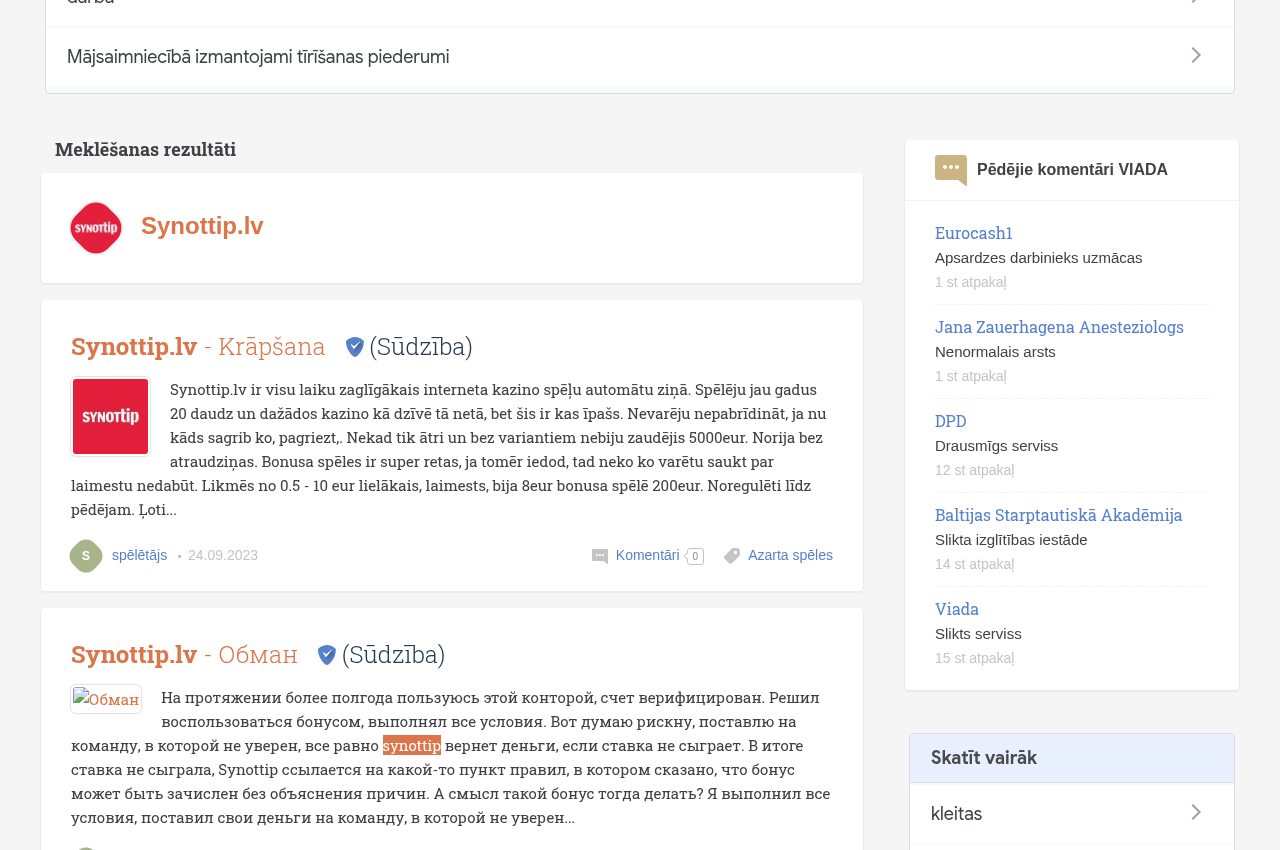The width and height of the screenshot is (1280, 850).
Task: Open Komentāri link on Krāpšana post
Action: click(648, 555)
